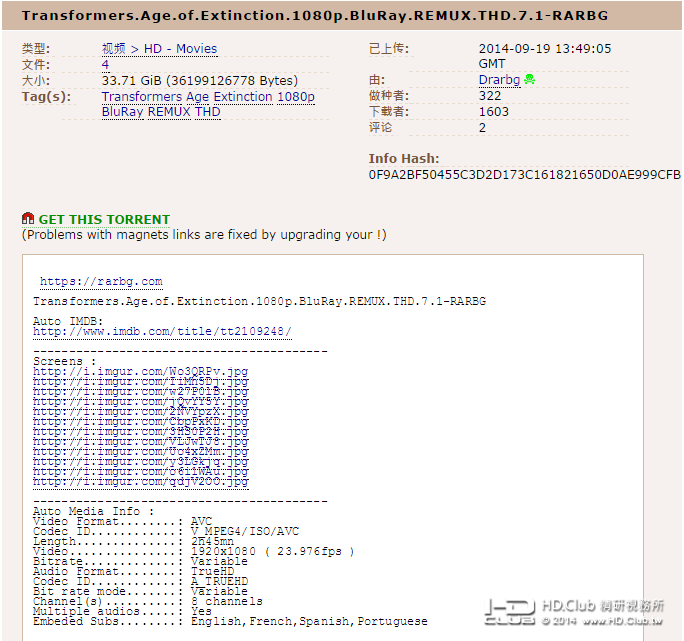Open the imgur CbpPxKD.jpg screenshot link

click(x=140, y=422)
